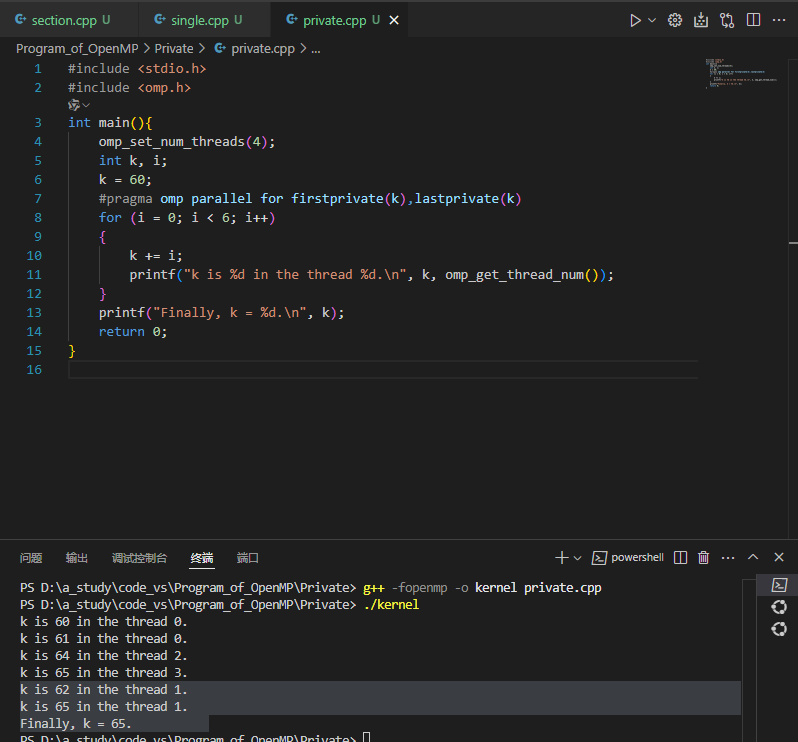Click line number 13 in gutter
The width and height of the screenshot is (798, 742).
click(x=34, y=312)
